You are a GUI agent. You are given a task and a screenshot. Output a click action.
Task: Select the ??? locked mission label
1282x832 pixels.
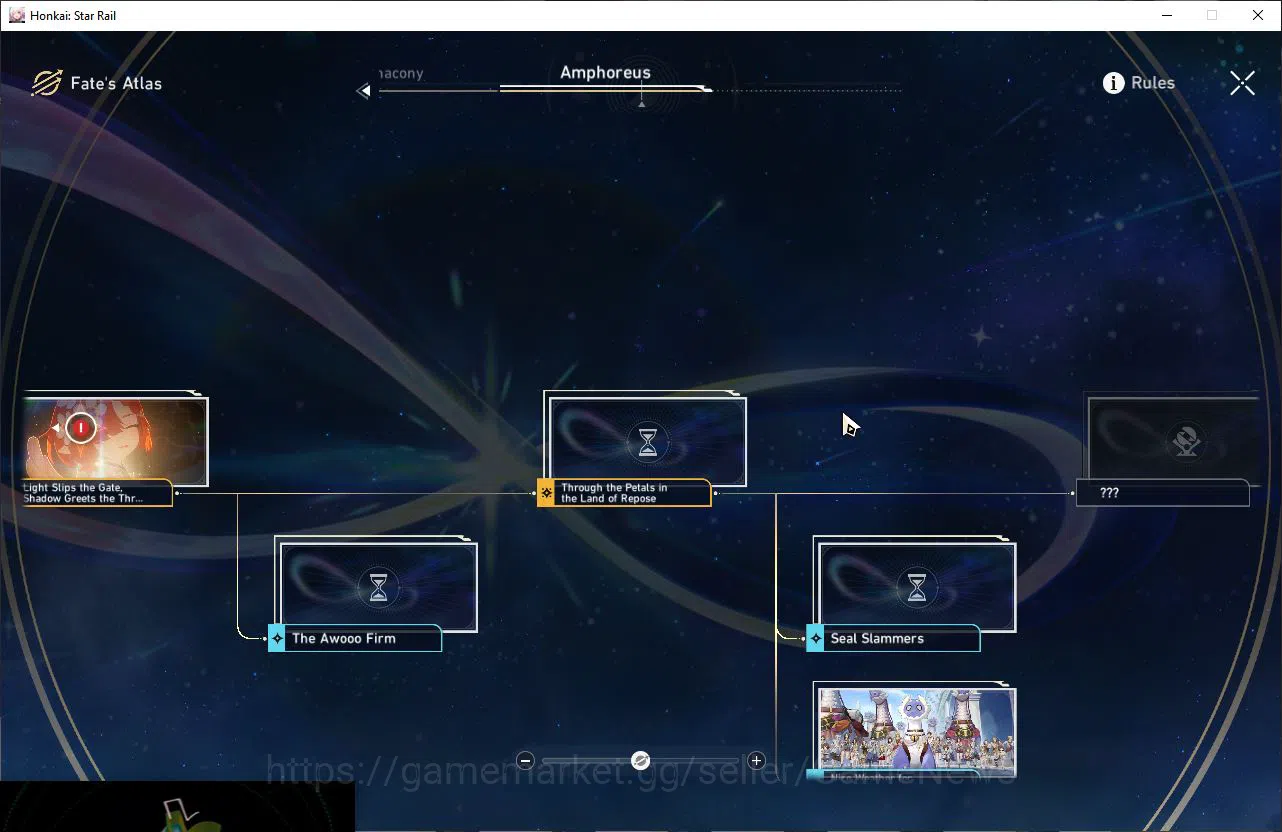point(1163,493)
